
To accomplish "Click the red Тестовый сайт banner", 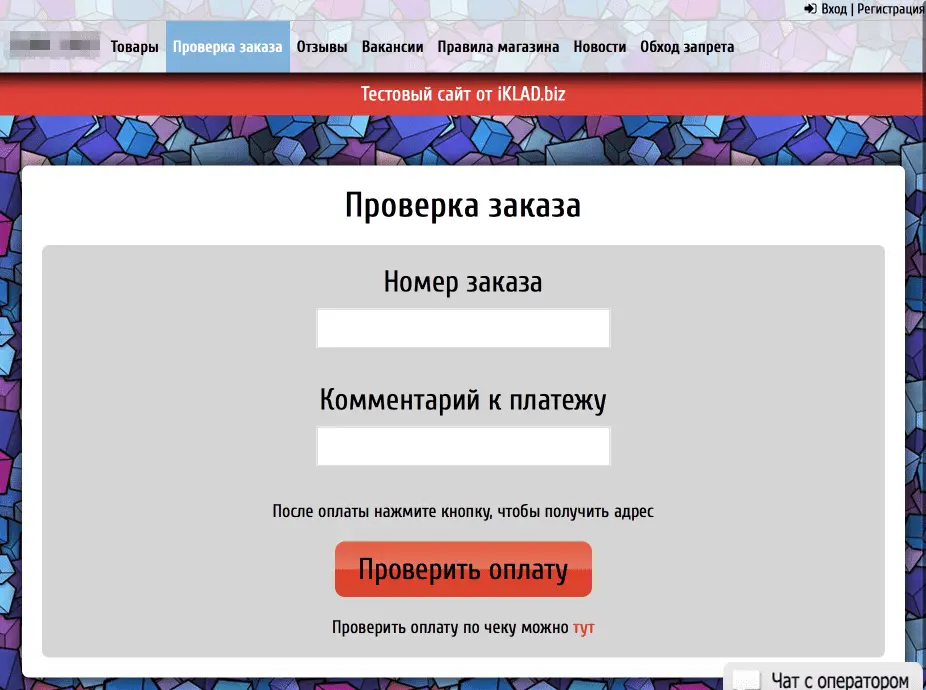I will pyautogui.click(x=463, y=95).
